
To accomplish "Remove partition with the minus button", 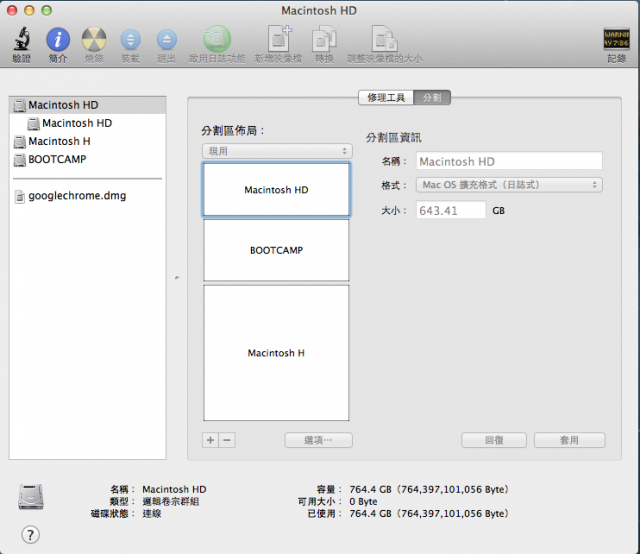I will [x=227, y=440].
